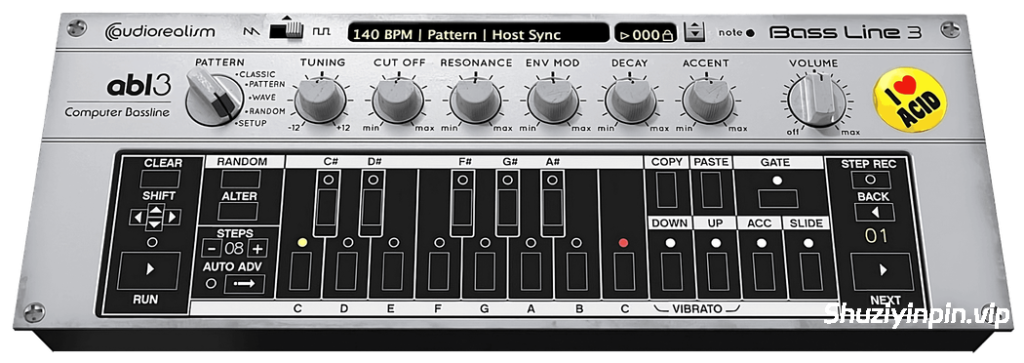Screen dimensions: 1024x363
Task: Click the A# black key
Action: 552,208
